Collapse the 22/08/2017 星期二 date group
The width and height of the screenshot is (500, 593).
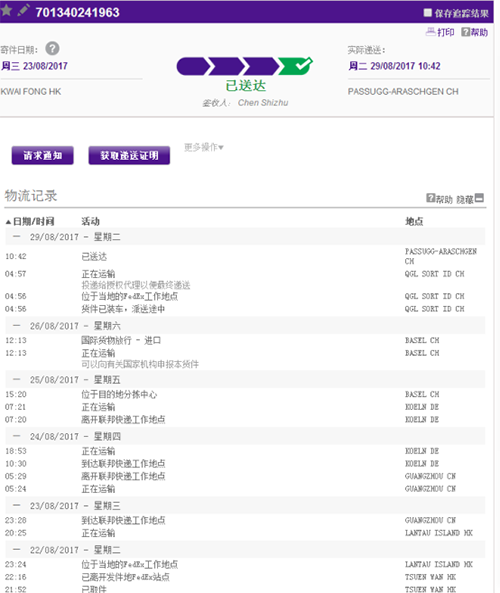[17, 550]
